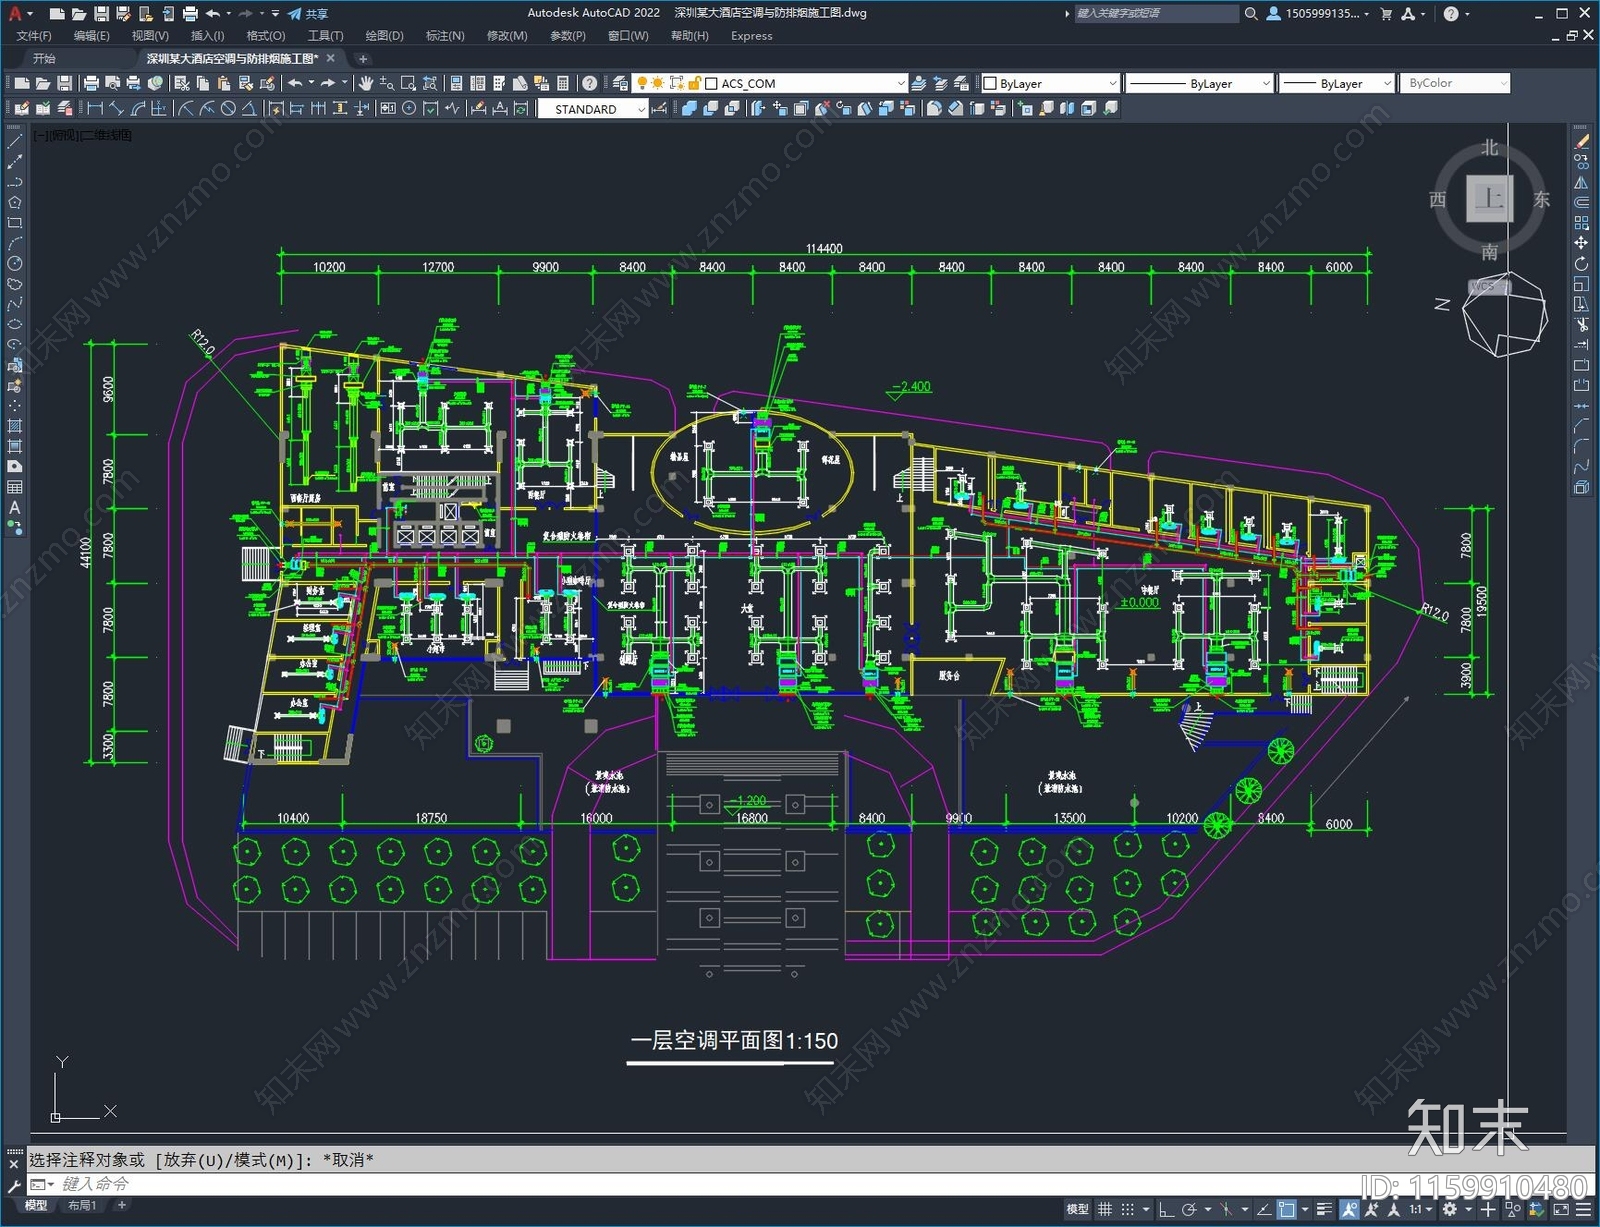Viewport: 1600px width, 1227px height.
Task: Select the Move tool in modify toolbar
Action: coord(1581,243)
